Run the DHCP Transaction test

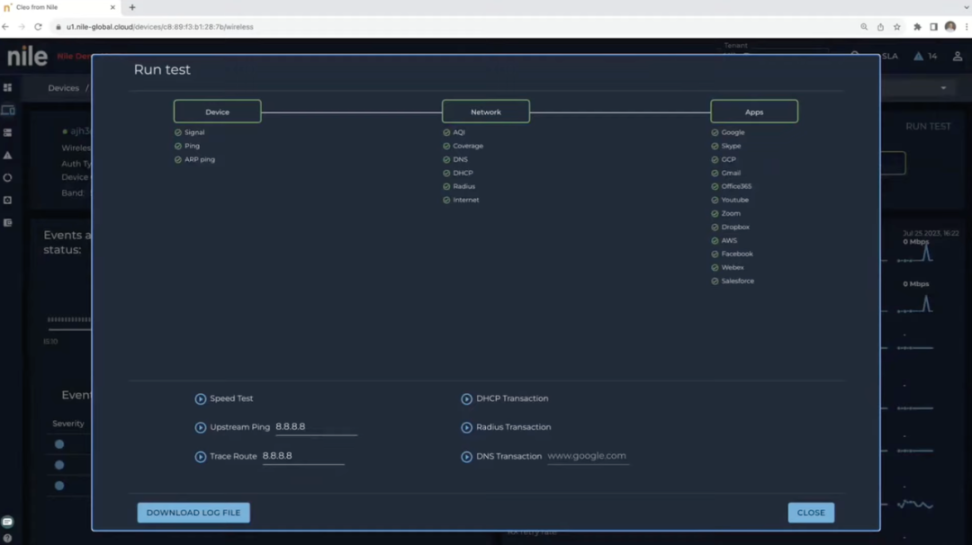coord(466,399)
